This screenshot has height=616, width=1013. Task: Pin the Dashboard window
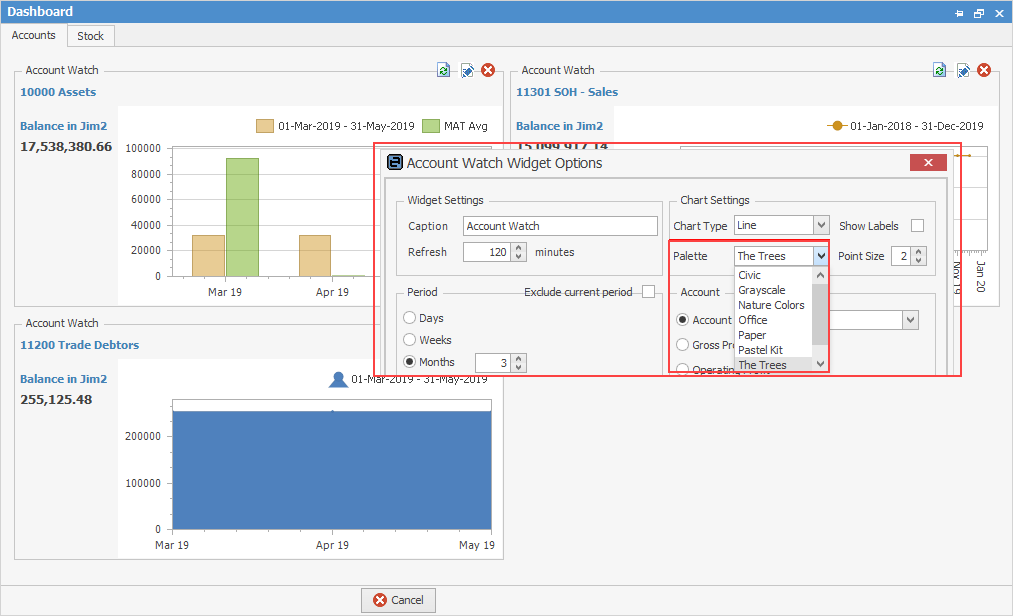959,13
